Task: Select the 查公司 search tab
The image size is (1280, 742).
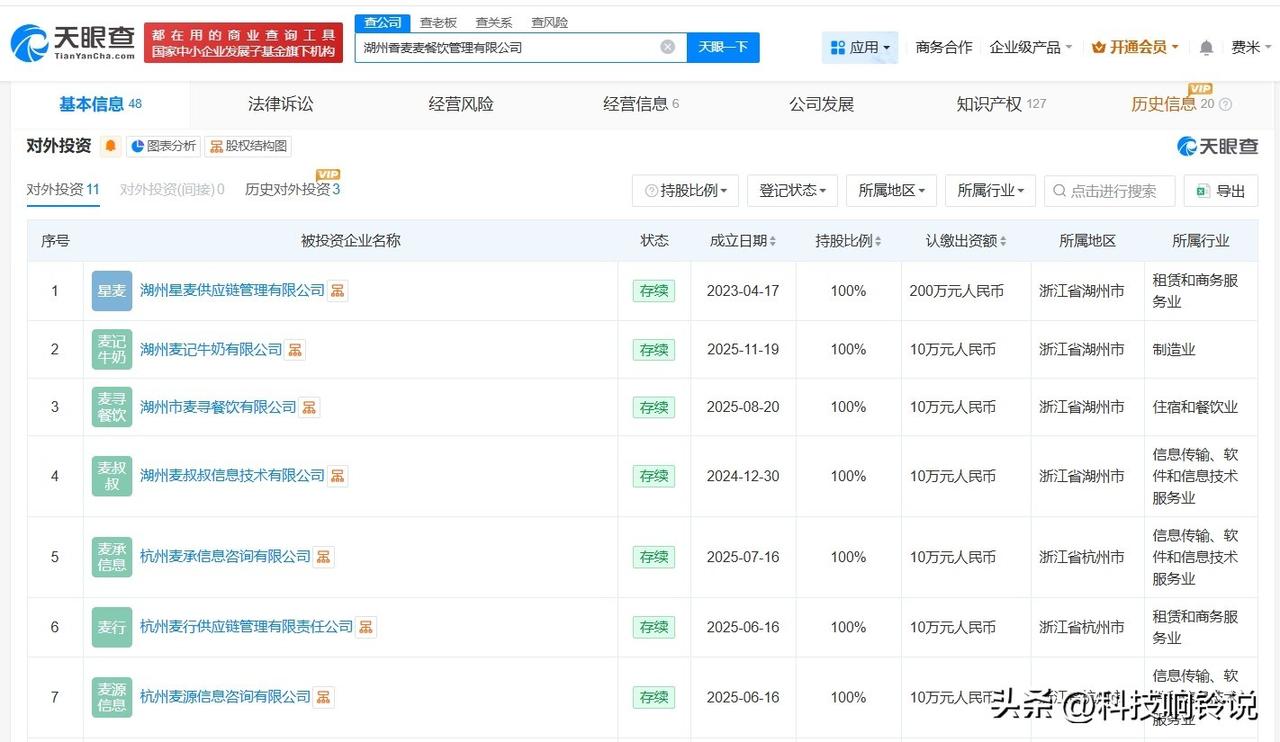Action: 383,23
